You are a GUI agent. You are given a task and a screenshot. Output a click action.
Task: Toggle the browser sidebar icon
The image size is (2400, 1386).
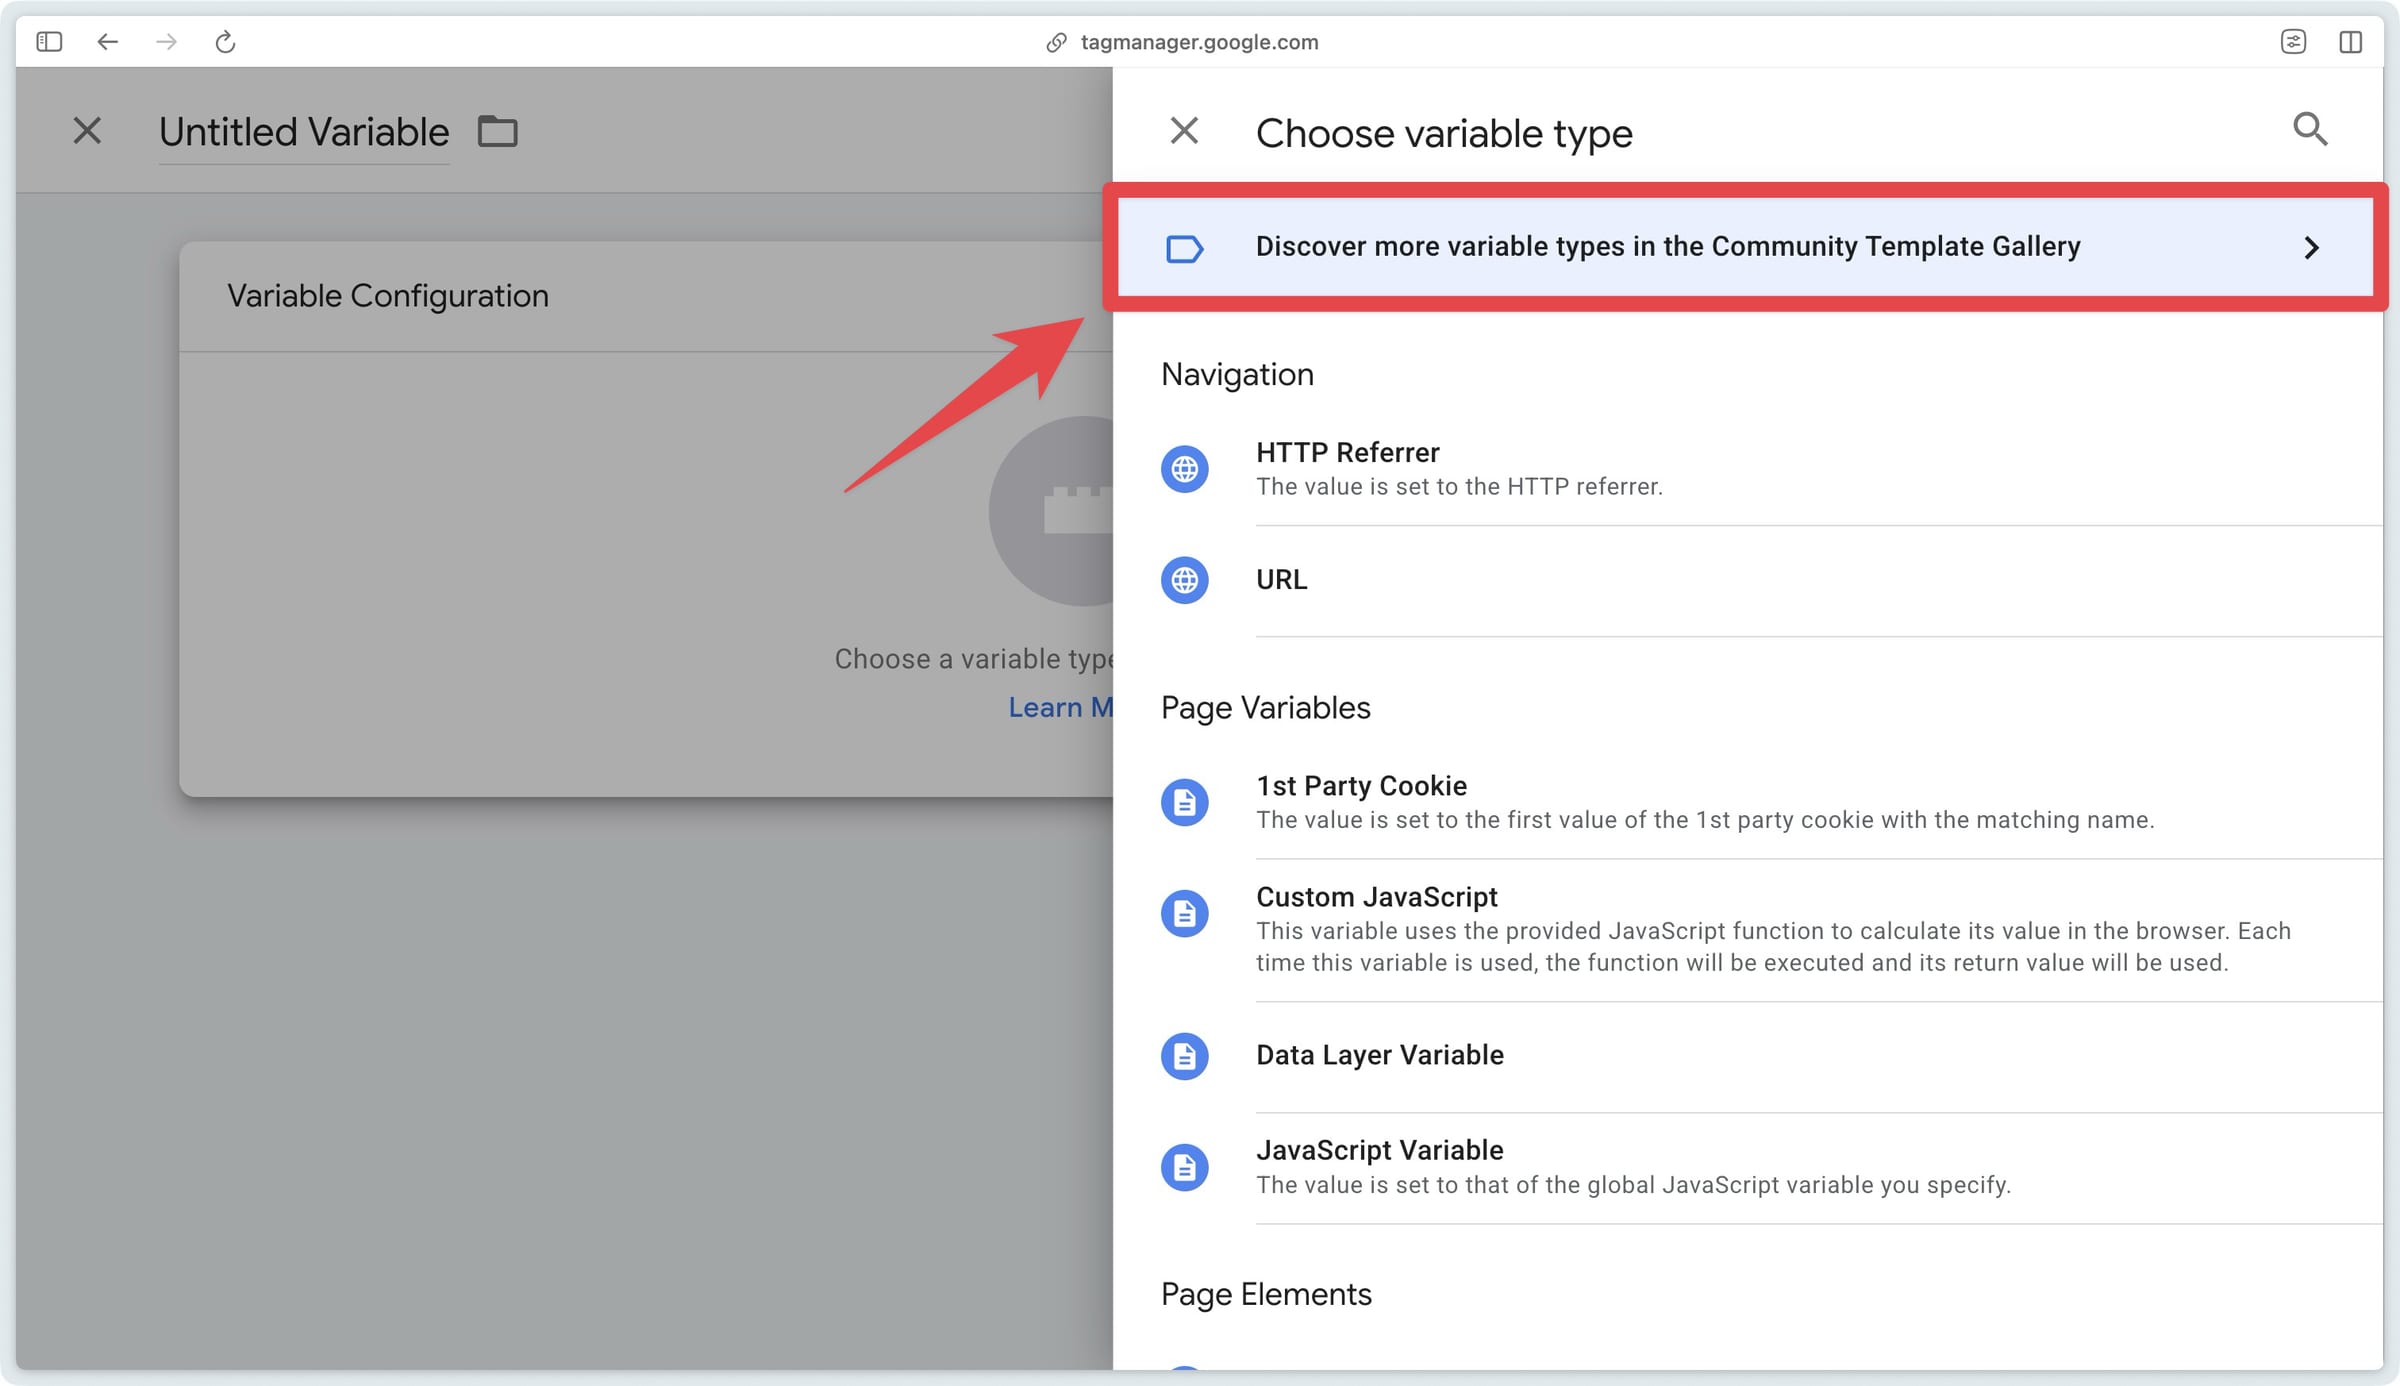(x=49, y=41)
